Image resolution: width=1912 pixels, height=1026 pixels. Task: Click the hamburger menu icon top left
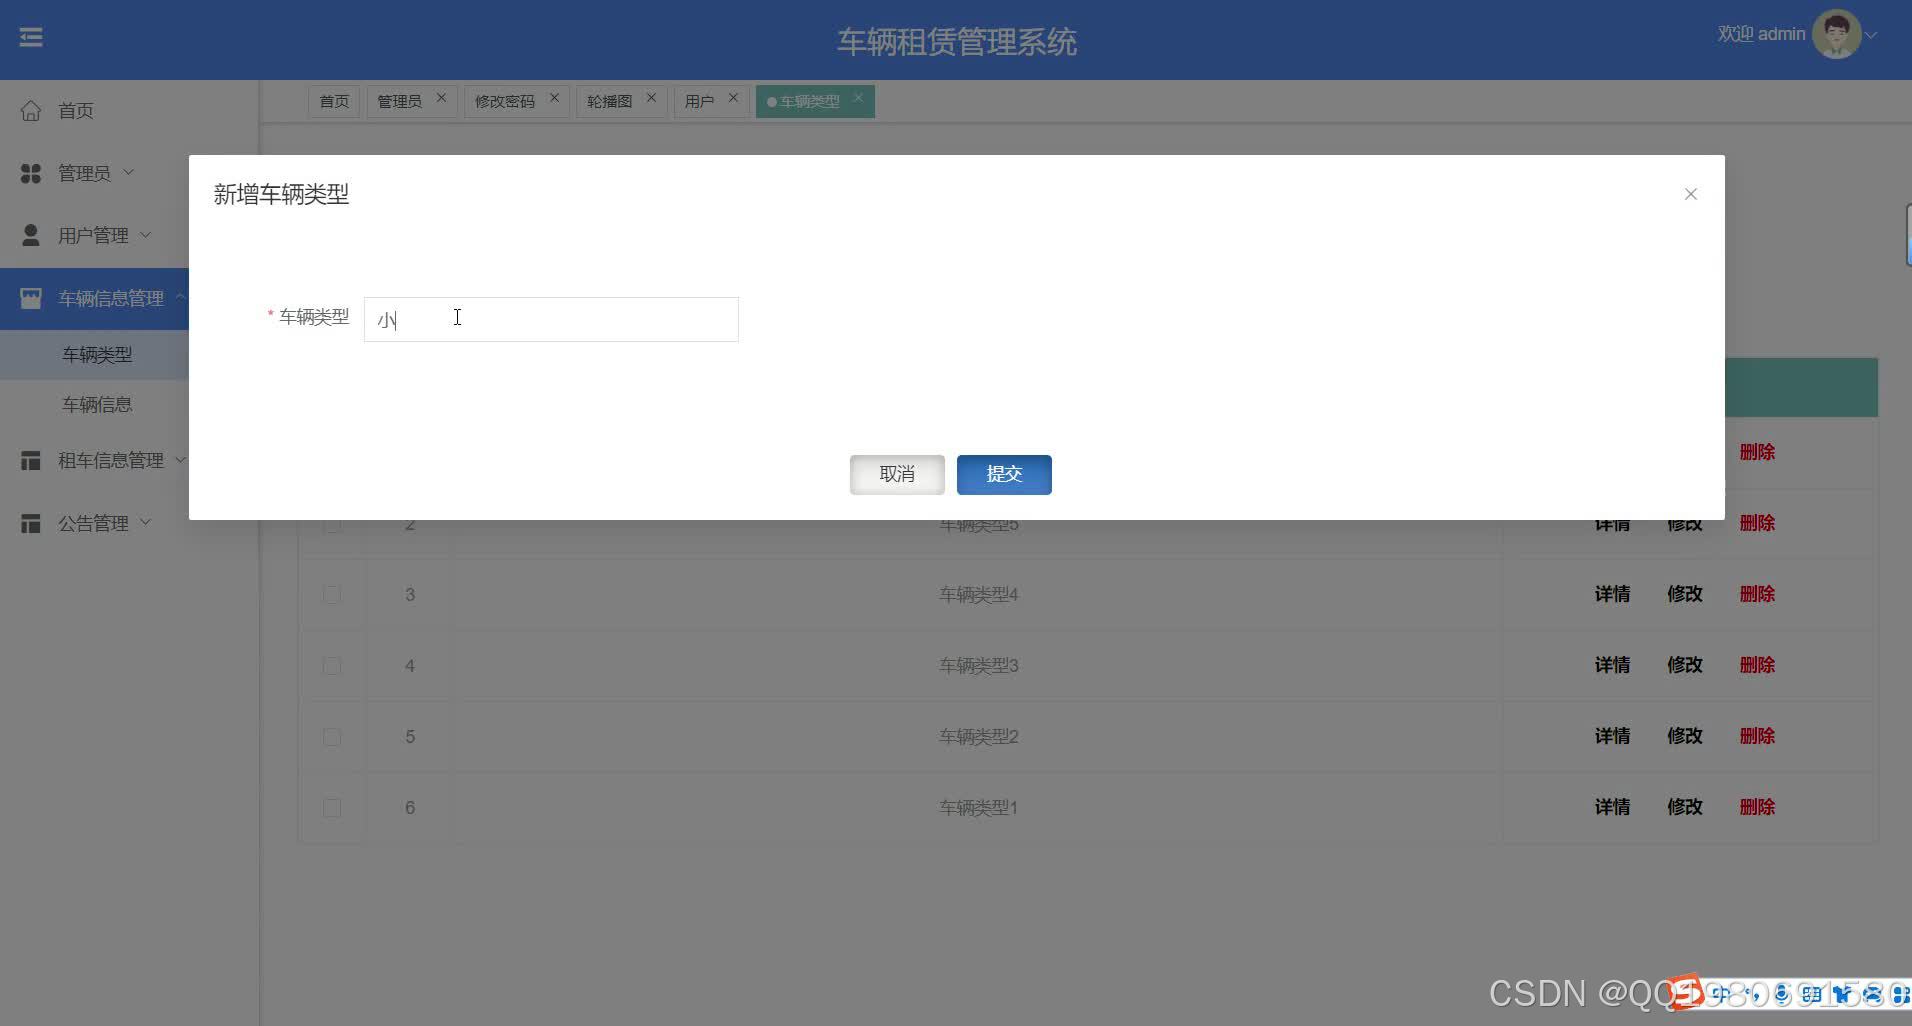coord(31,36)
